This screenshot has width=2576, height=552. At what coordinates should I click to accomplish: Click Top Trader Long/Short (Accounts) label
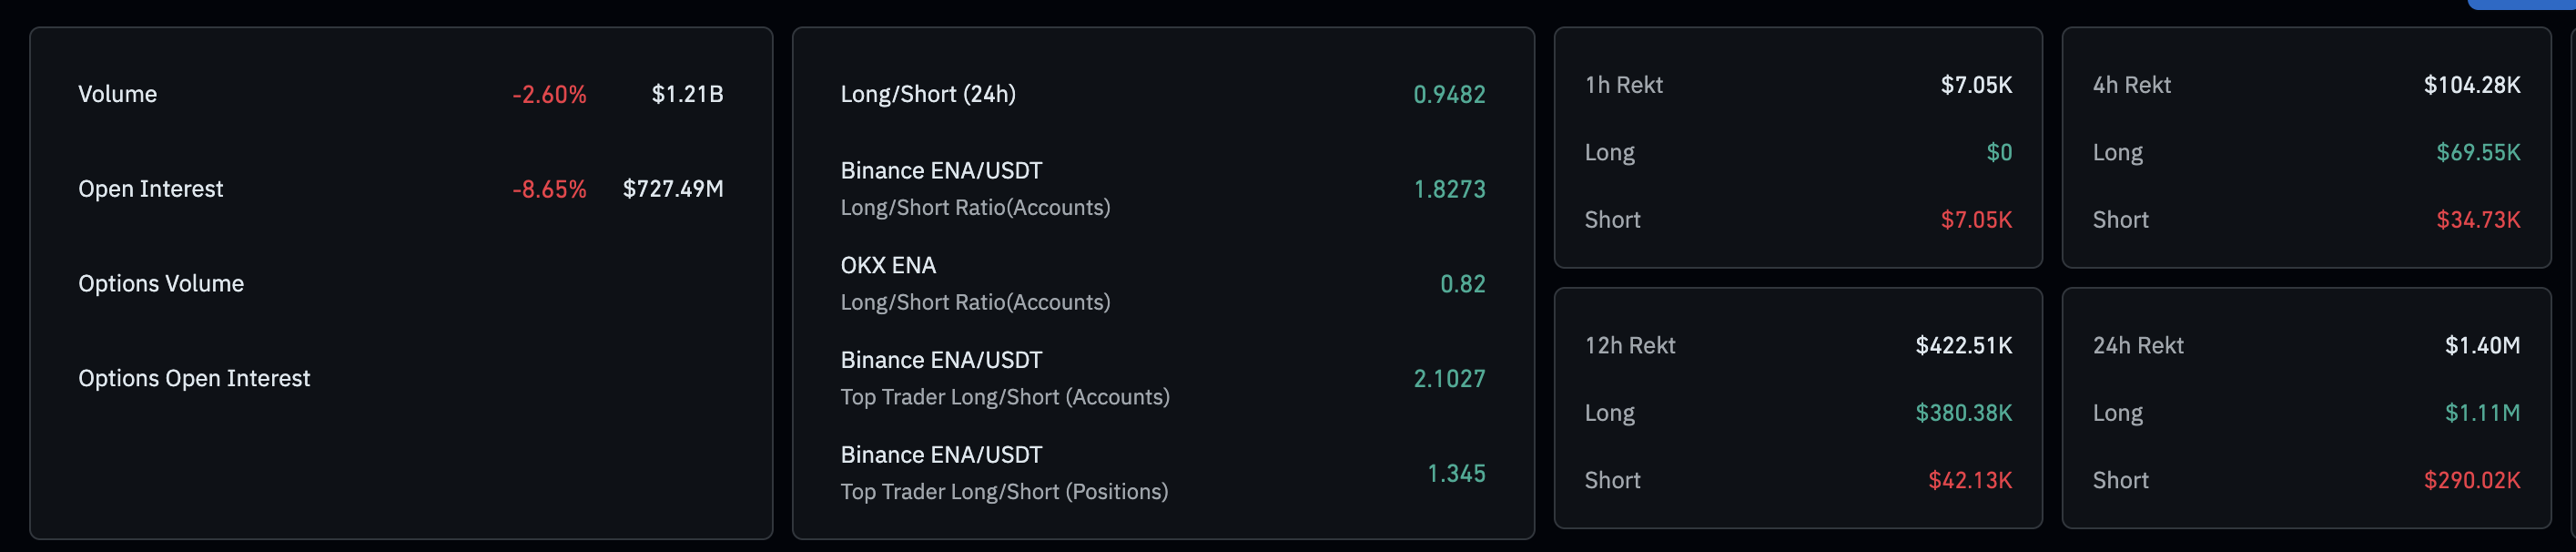[x=1004, y=397]
